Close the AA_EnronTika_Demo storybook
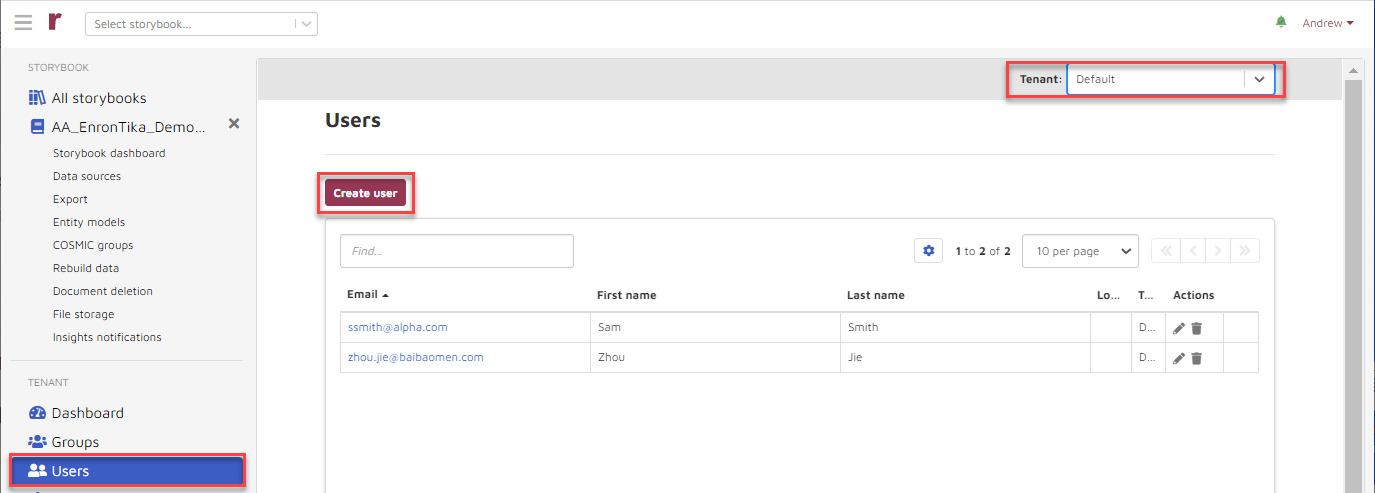This screenshot has width=1375, height=493. point(234,123)
